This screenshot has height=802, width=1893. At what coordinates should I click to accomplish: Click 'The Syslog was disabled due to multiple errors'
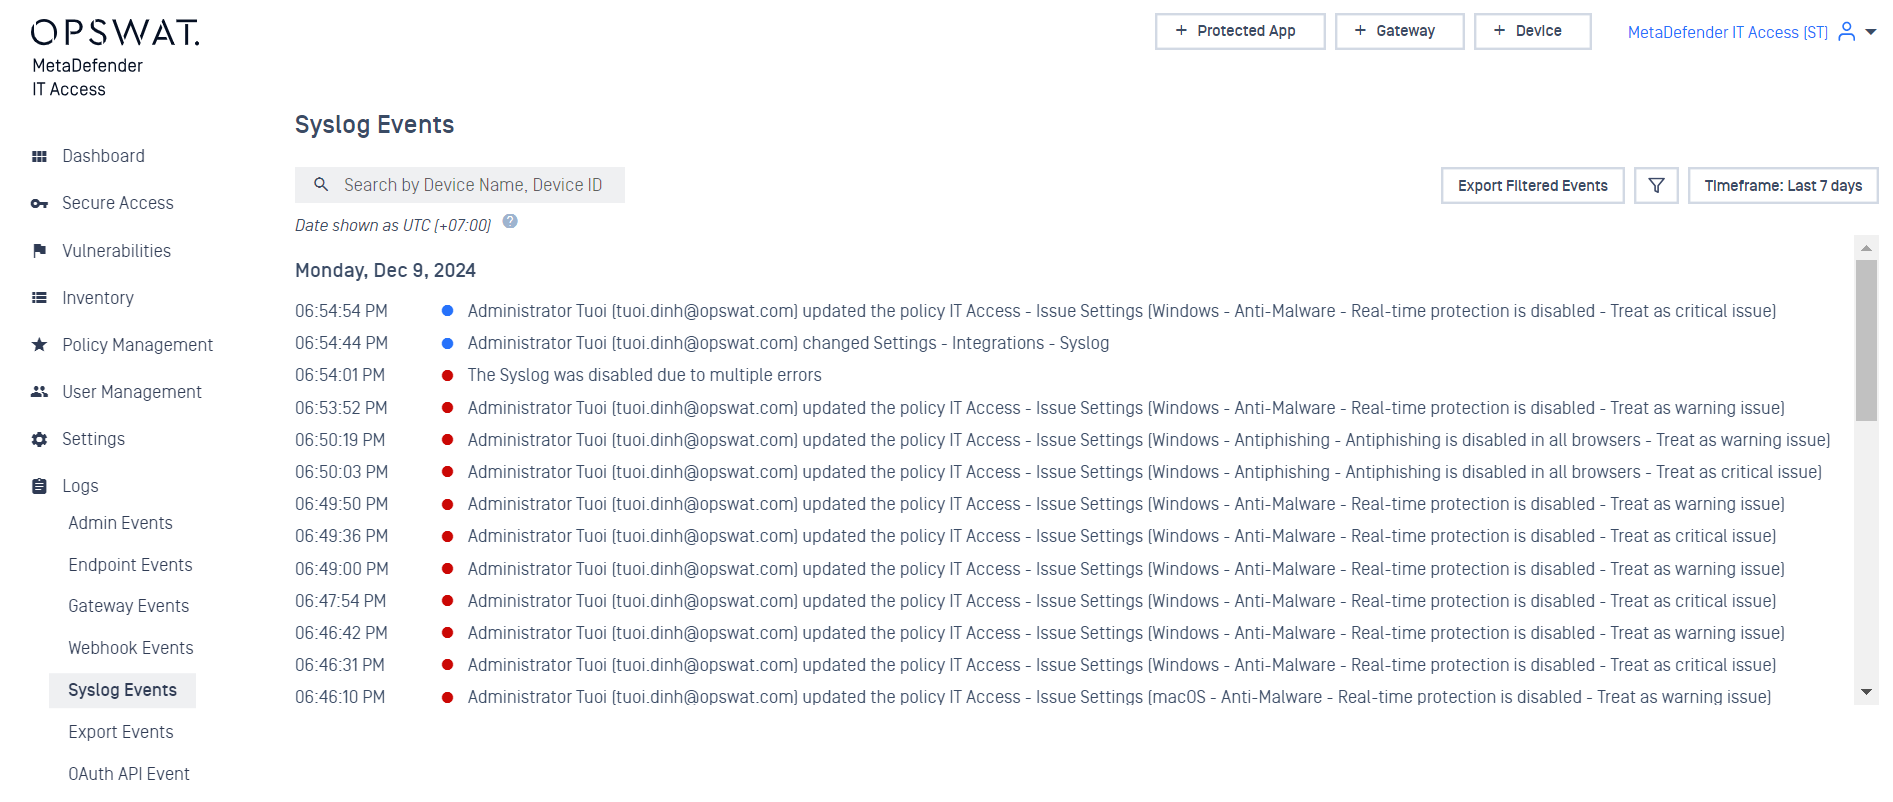(x=644, y=375)
